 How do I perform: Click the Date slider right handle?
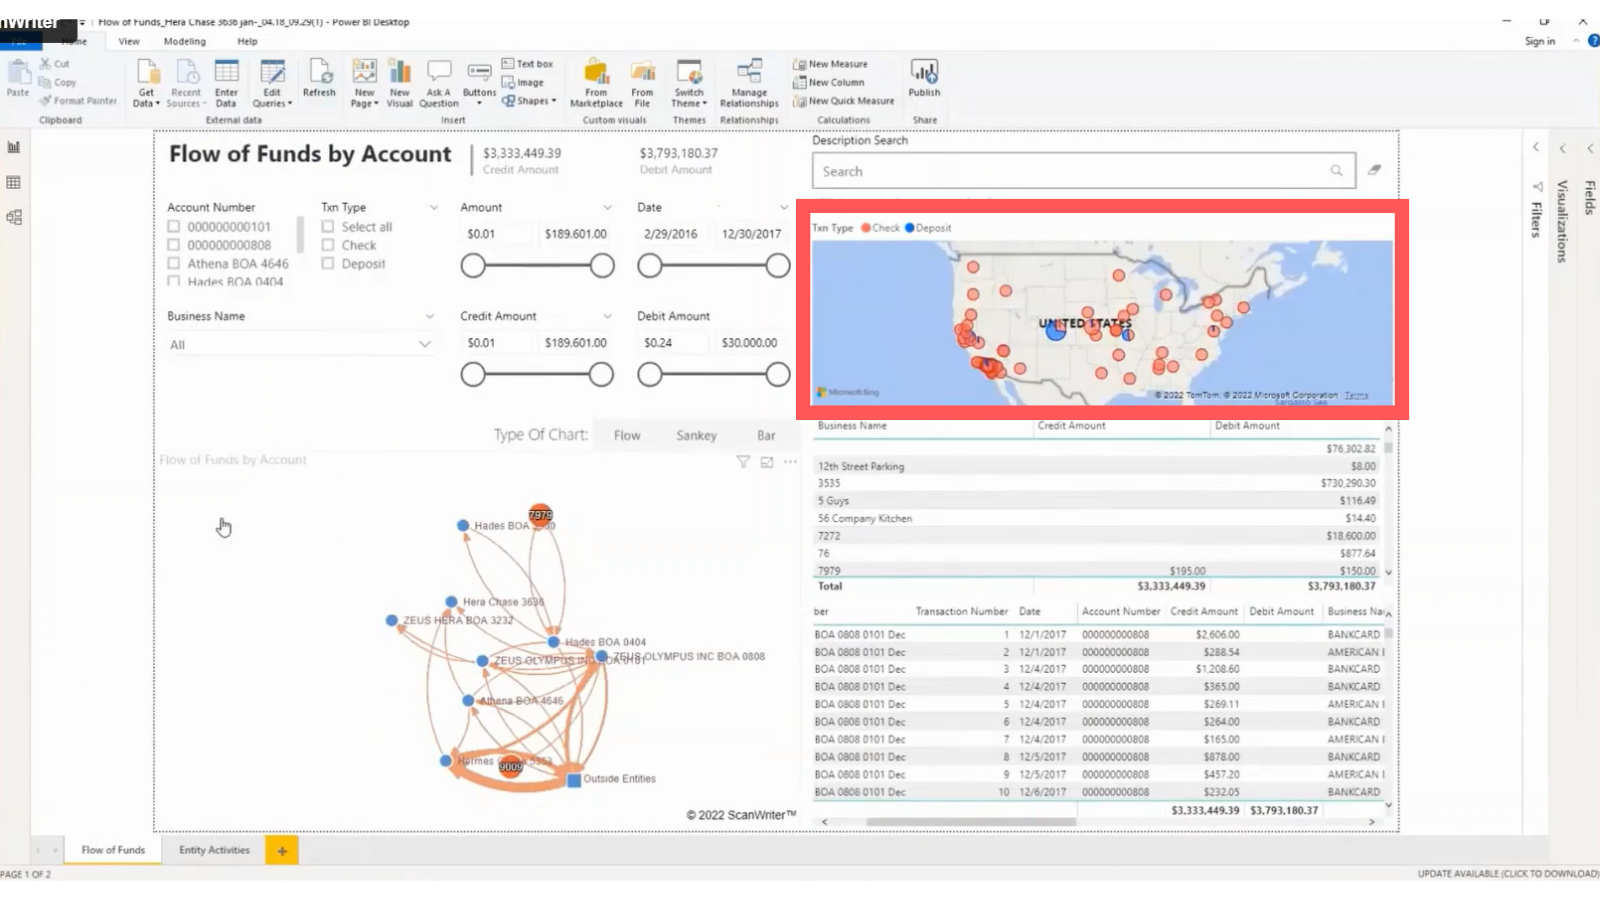point(778,265)
